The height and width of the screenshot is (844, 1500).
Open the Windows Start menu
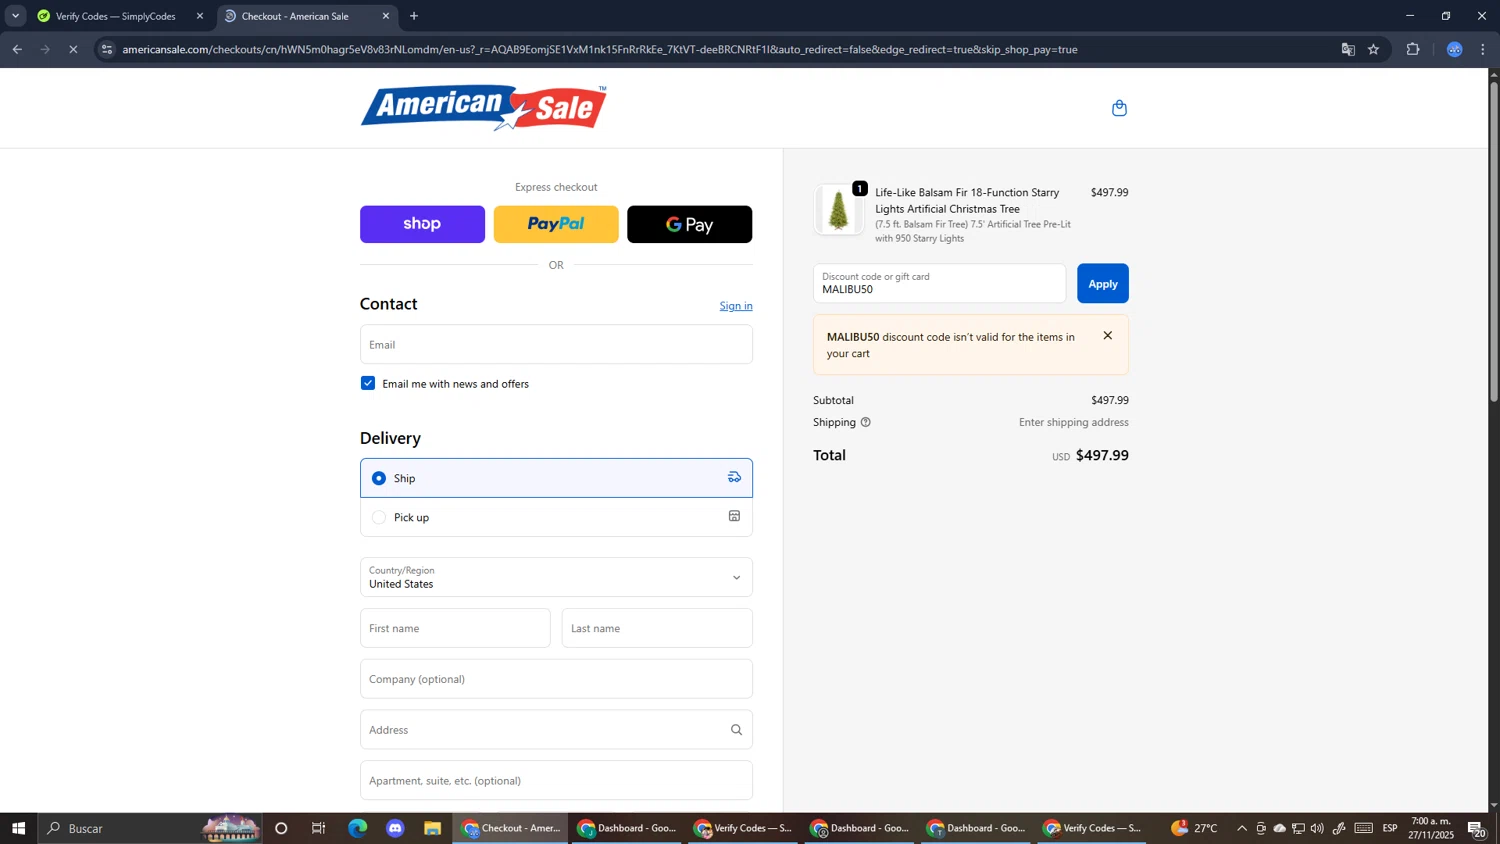point(18,828)
